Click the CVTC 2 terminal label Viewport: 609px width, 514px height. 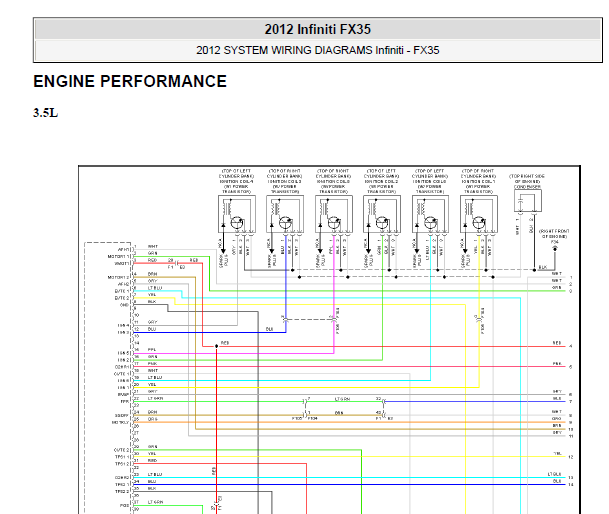click(x=122, y=450)
